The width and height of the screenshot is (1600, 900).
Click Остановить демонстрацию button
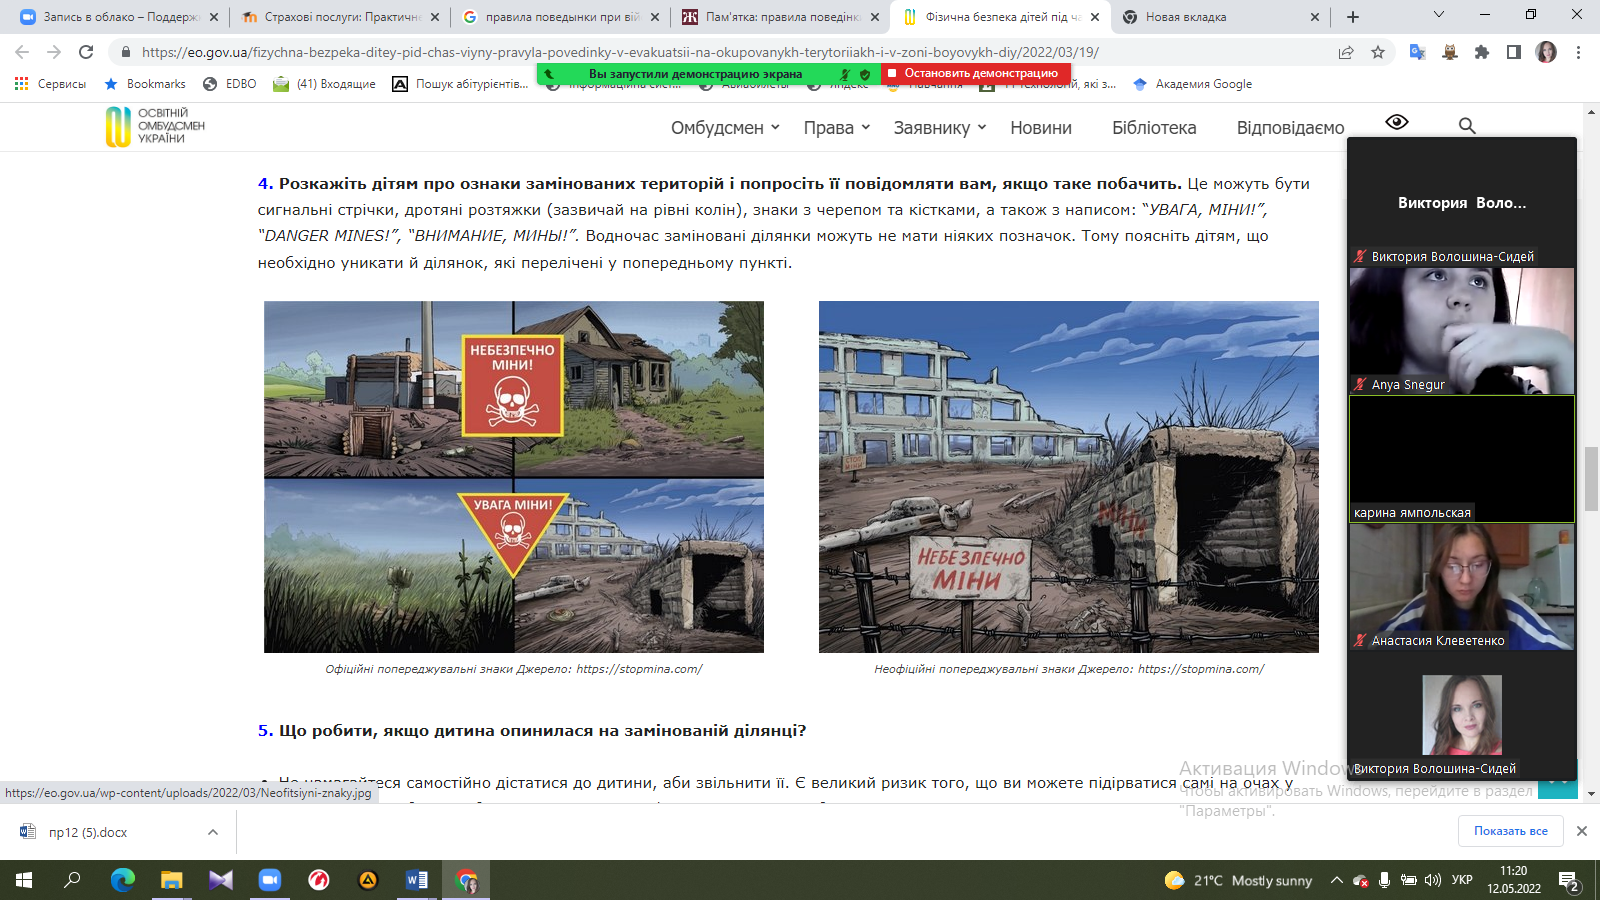point(976,73)
